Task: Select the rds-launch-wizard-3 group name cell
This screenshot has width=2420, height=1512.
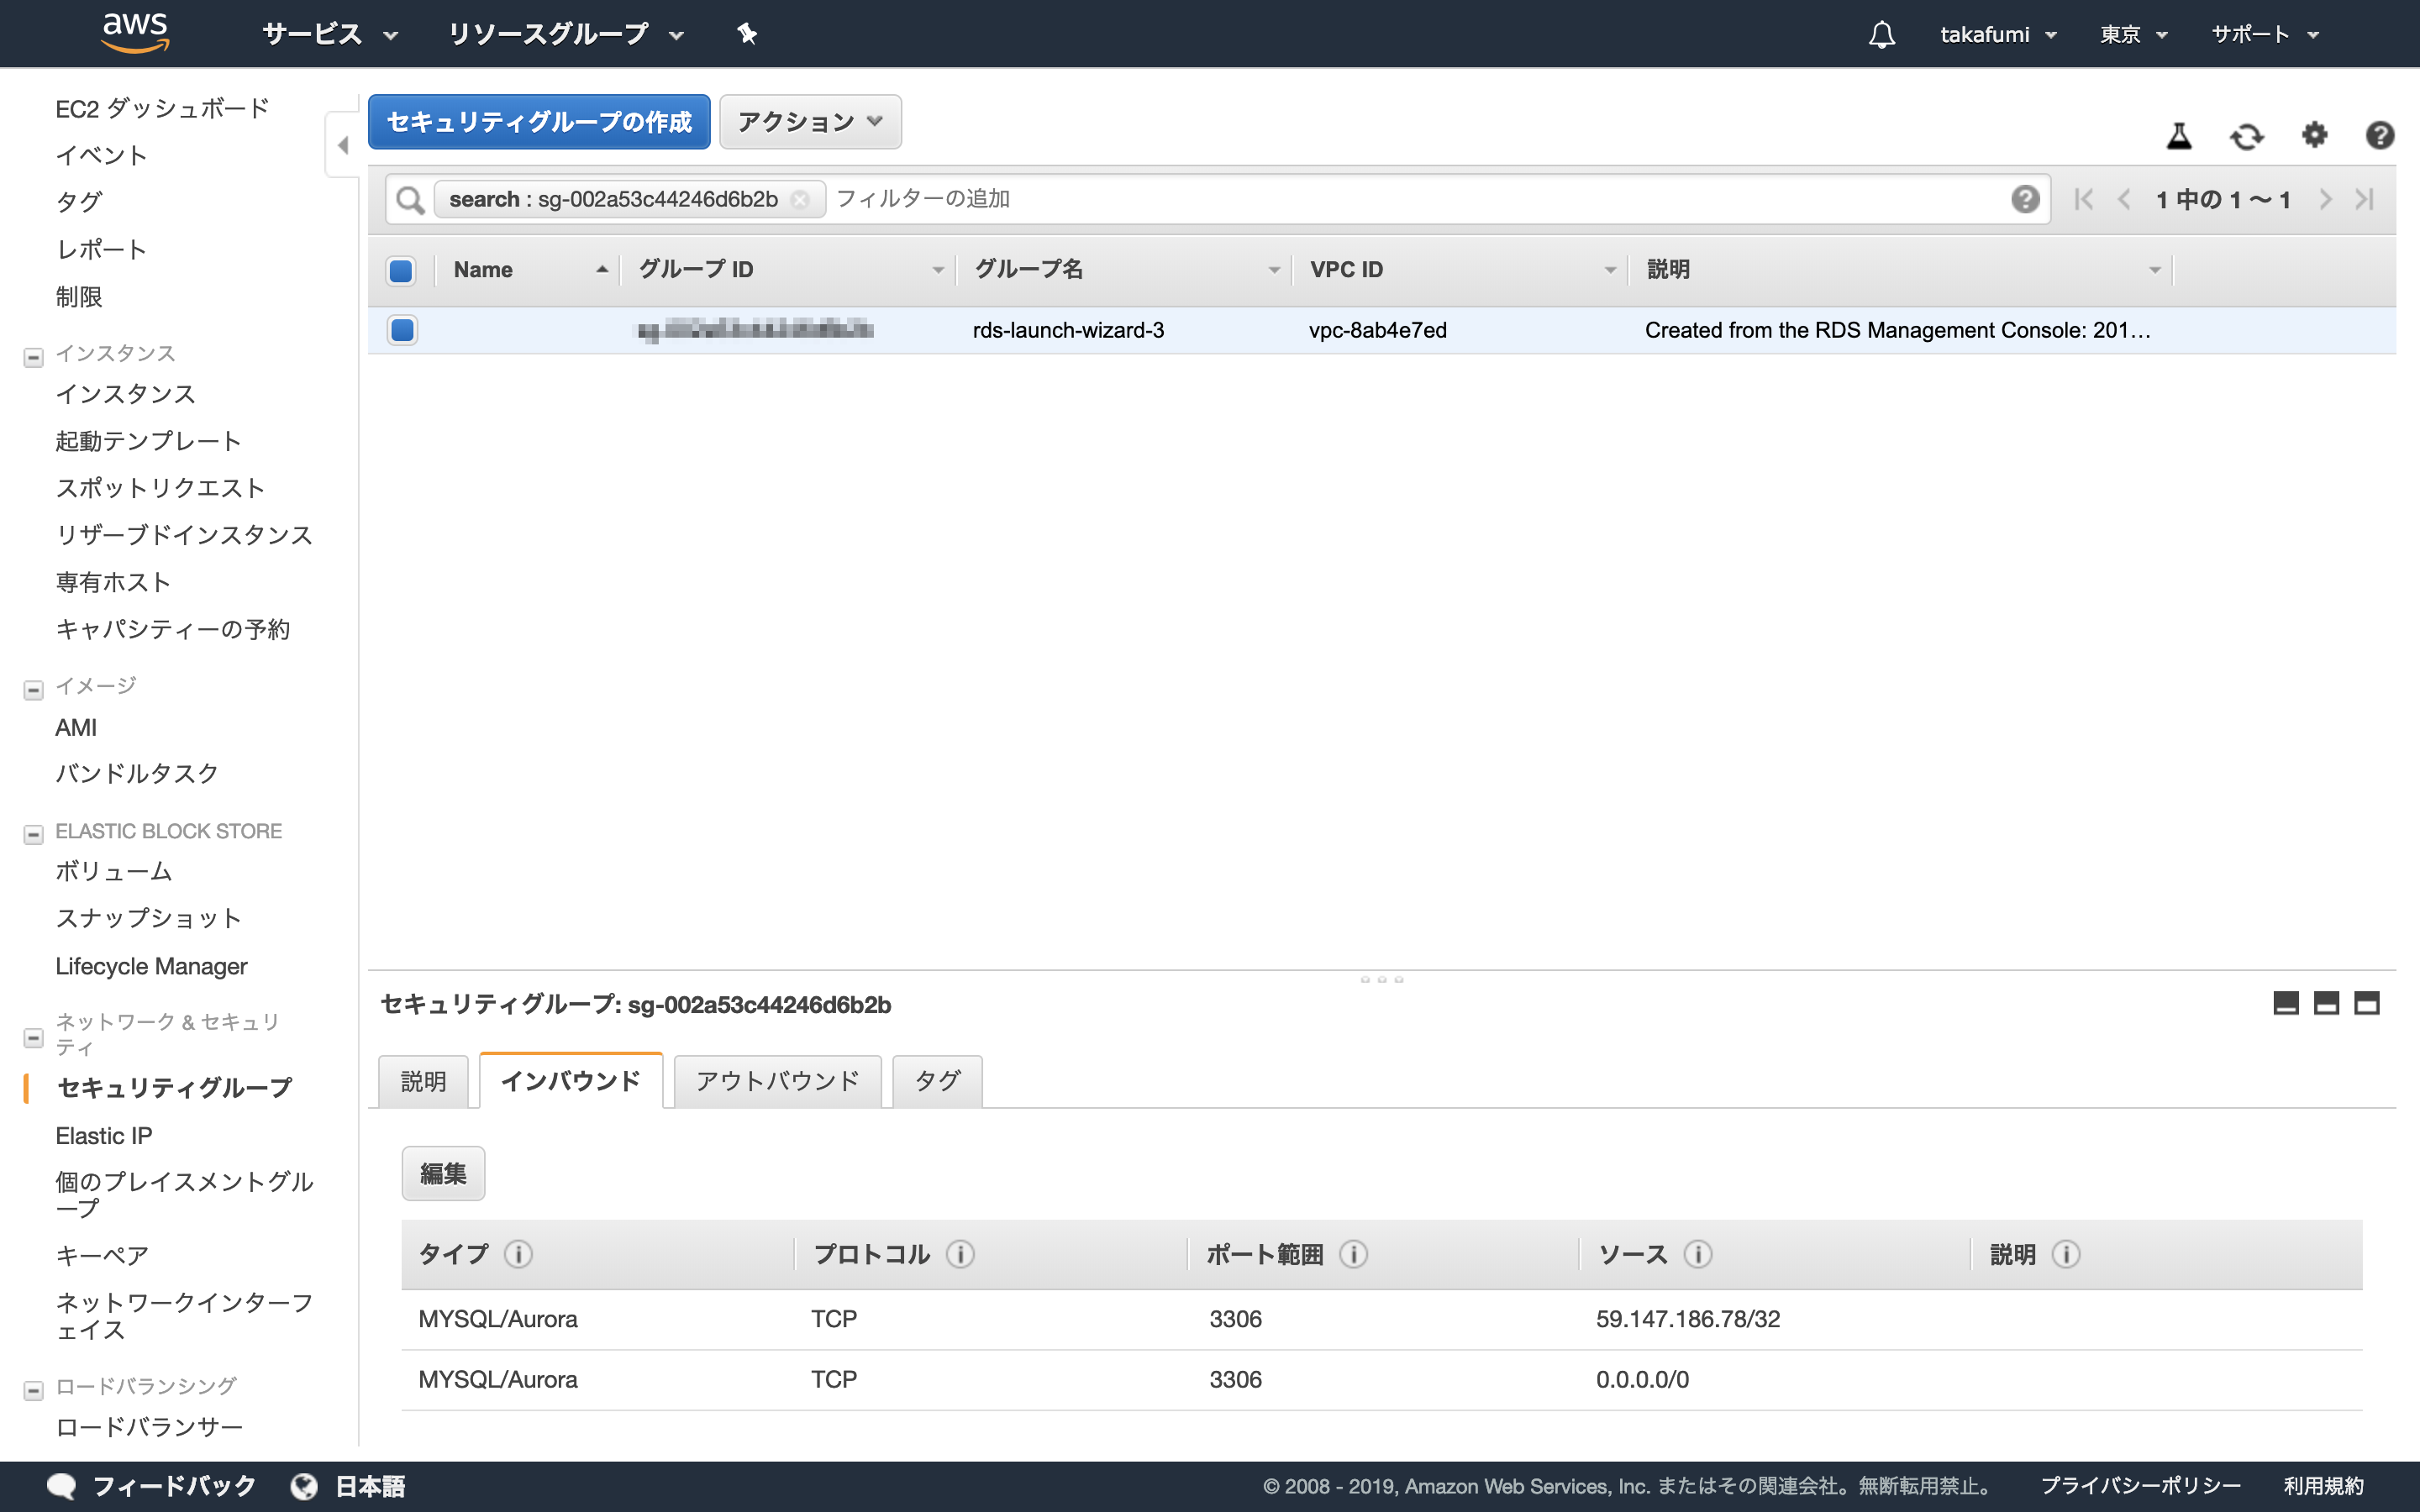Action: tap(1068, 330)
